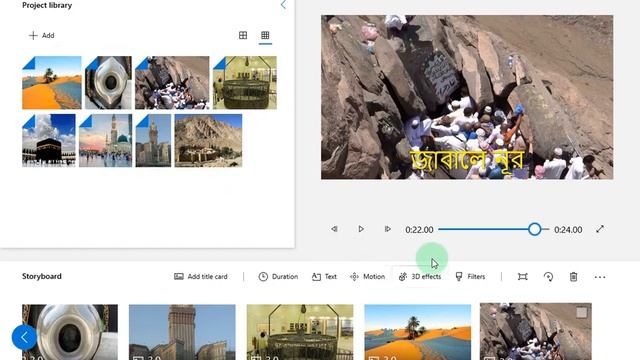Select the rocky cave crowd library thumbnail
640x360 pixels.
(x=172, y=83)
